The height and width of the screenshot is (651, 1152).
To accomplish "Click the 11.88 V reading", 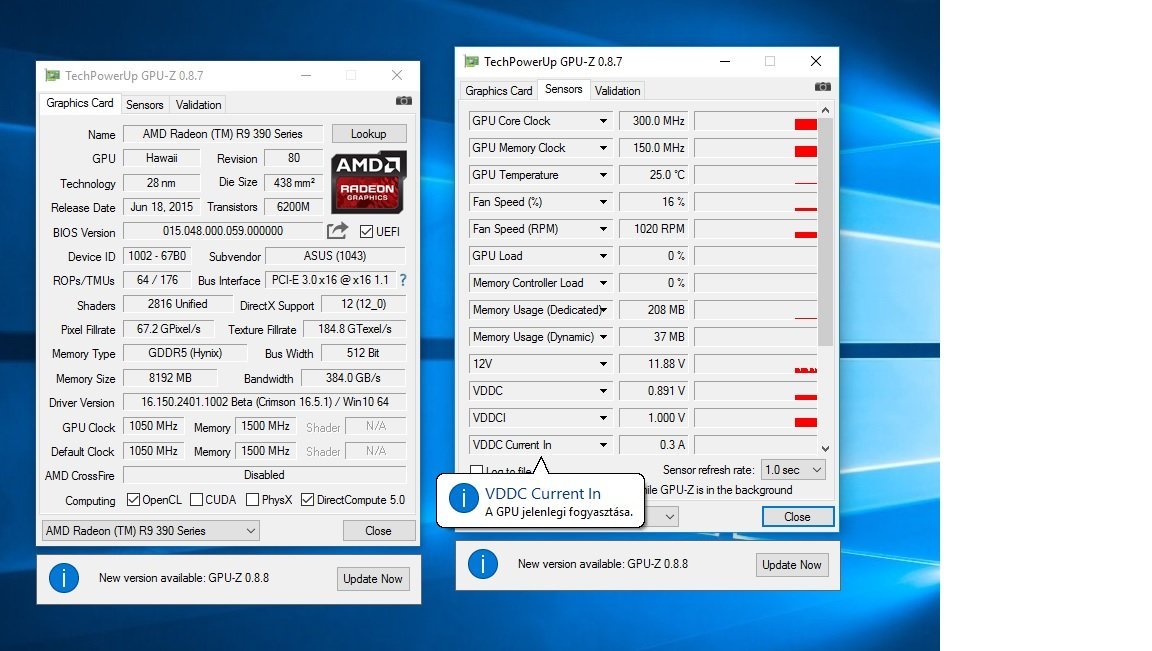I will coord(653,364).
